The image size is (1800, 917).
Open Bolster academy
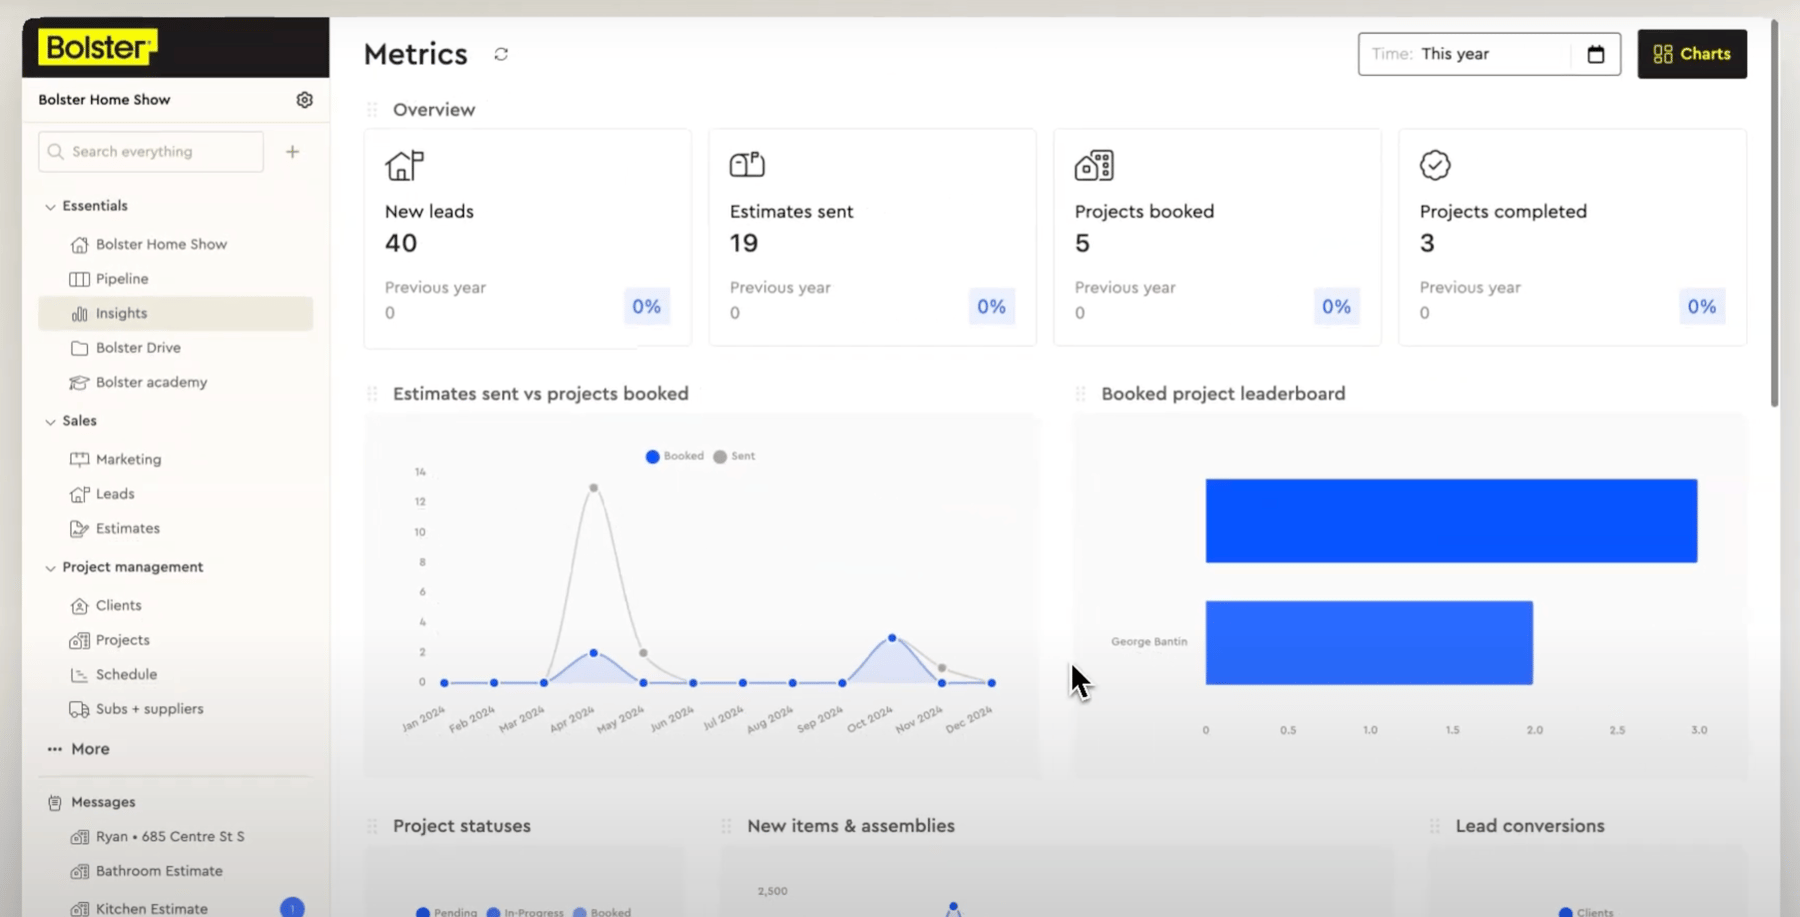click(149, 382)
